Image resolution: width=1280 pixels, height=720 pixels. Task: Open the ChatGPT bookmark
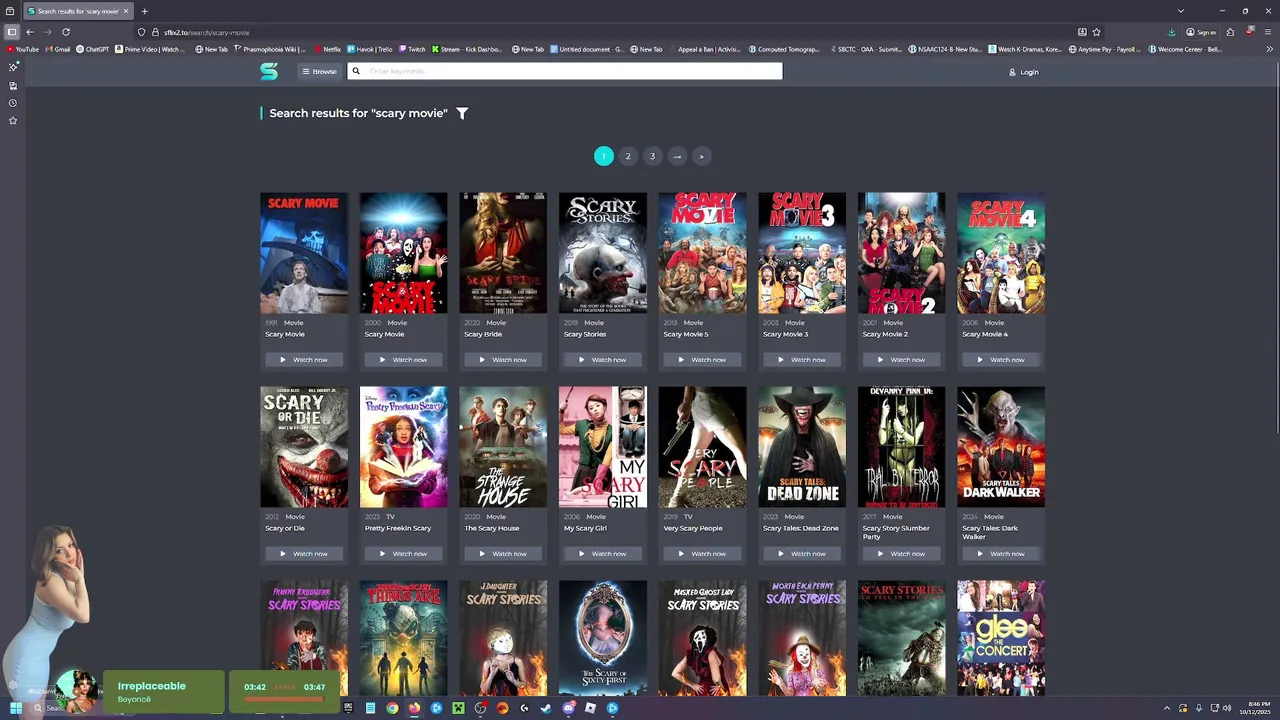coord(93,49)
